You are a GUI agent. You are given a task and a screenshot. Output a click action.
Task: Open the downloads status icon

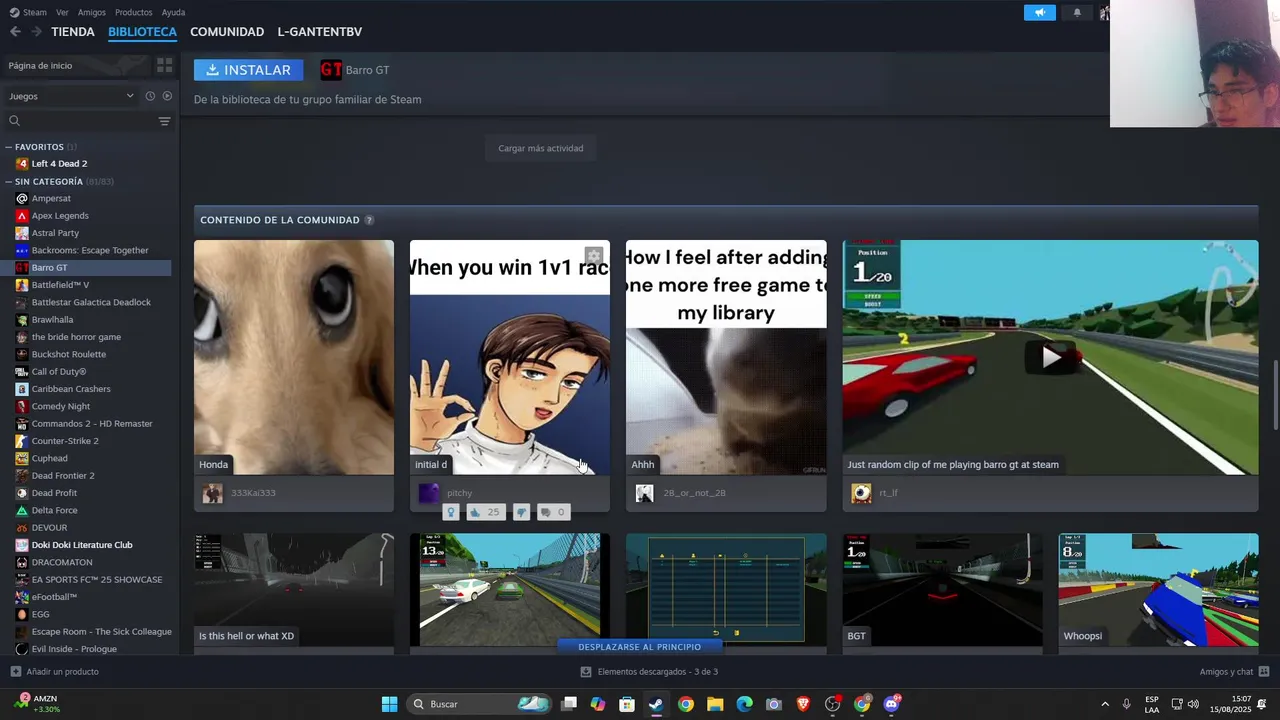coord(585,672)
